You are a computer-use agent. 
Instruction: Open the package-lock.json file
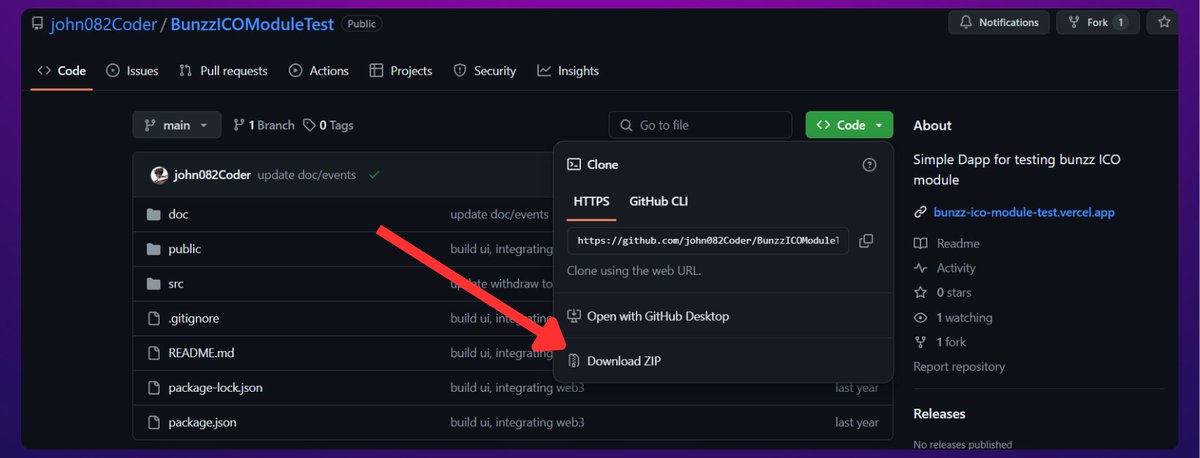(x=215, y=388)
